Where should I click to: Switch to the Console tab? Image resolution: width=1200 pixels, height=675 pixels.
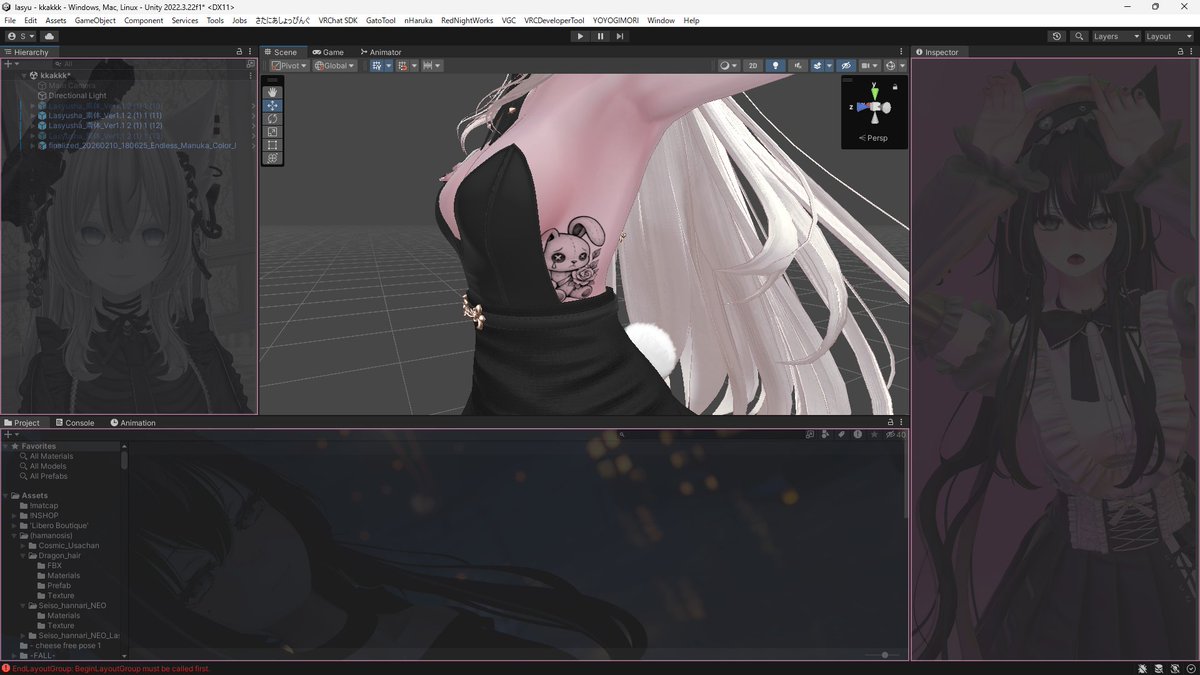pyautogui.click(x=75, y=423)
